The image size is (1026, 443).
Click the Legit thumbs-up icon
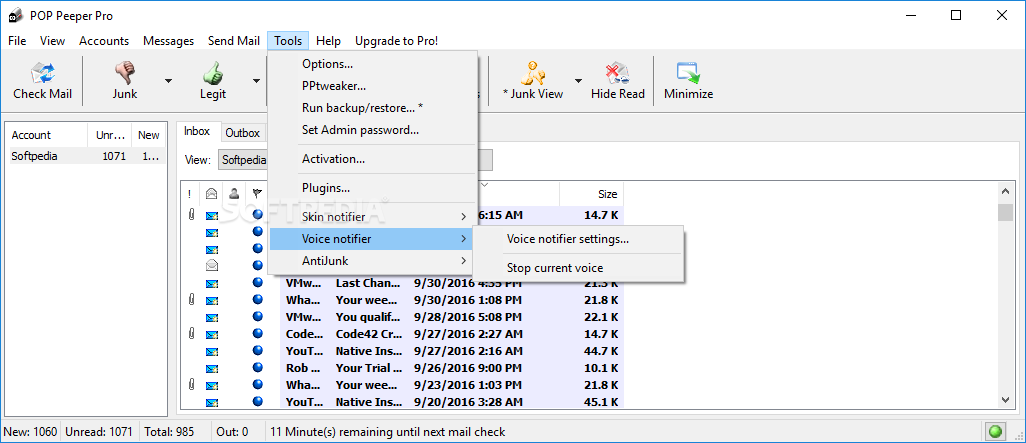213,73
